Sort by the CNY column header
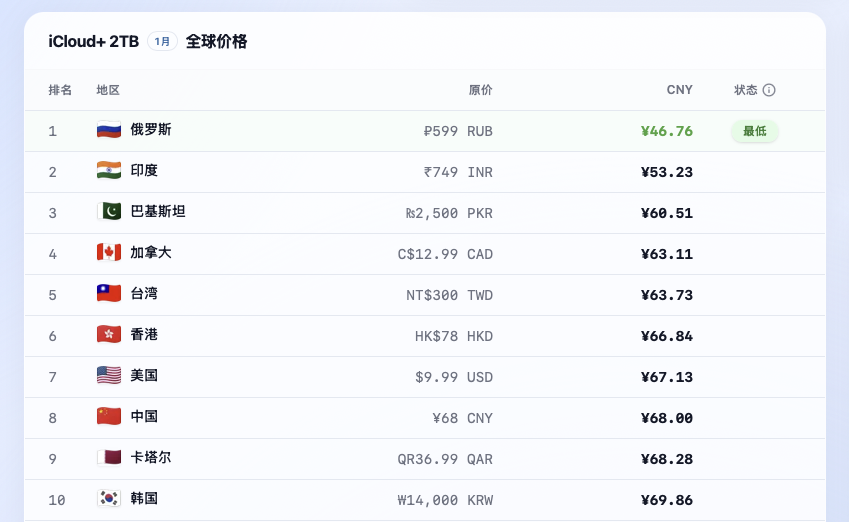This screenshot has width=849, height=522. coord(680,90)
